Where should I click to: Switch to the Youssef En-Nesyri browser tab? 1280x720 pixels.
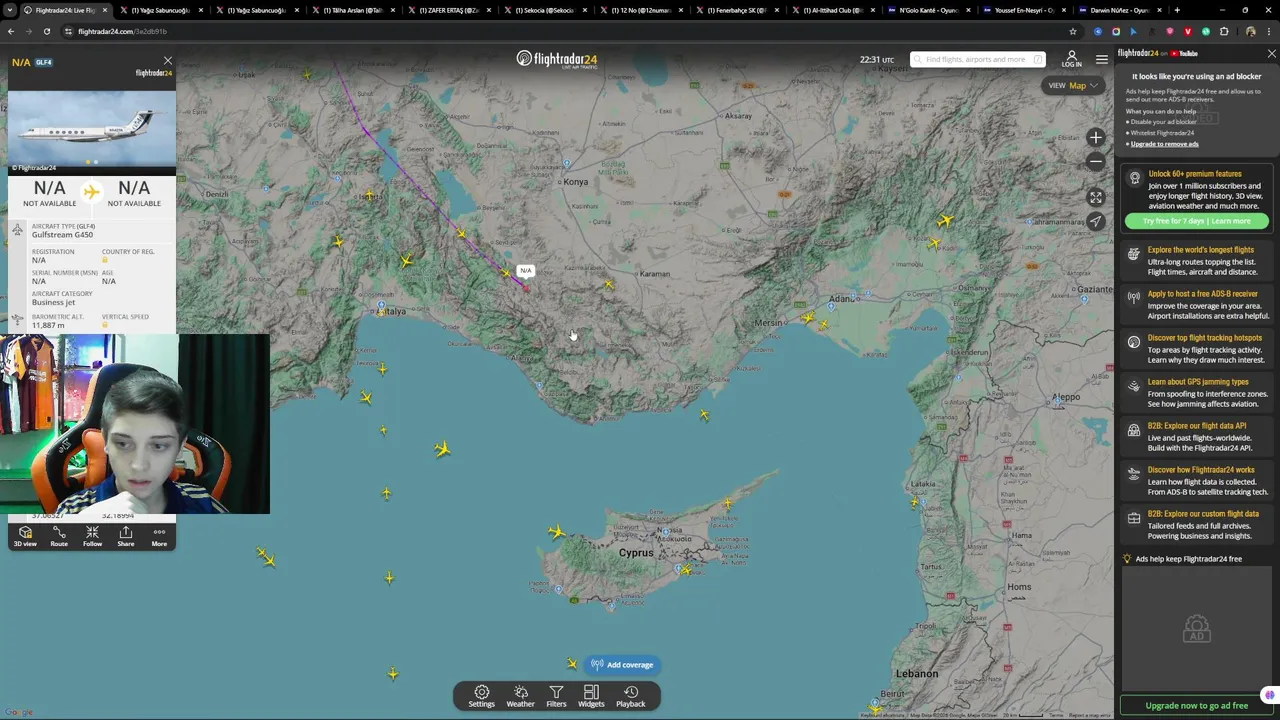click(1024, 10)
